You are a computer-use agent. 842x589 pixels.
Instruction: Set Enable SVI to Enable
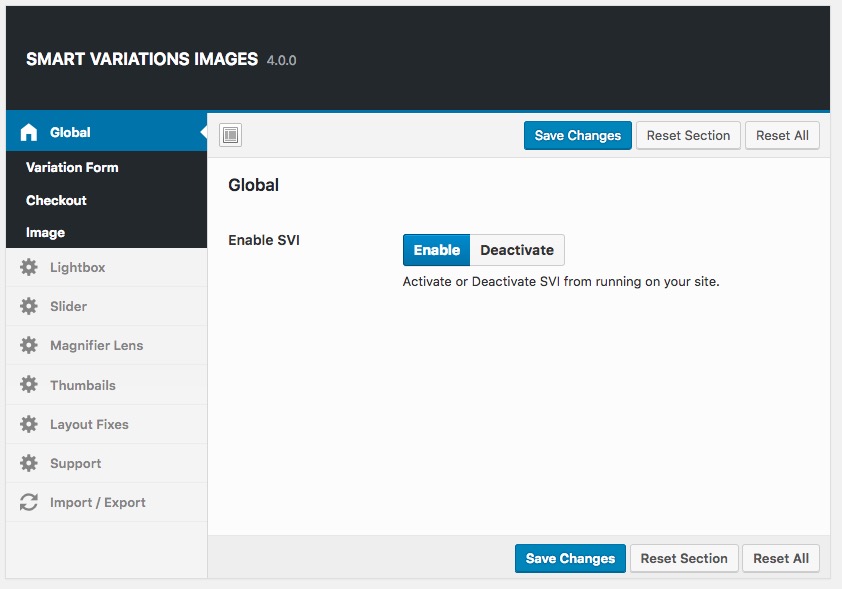[436, 250]
